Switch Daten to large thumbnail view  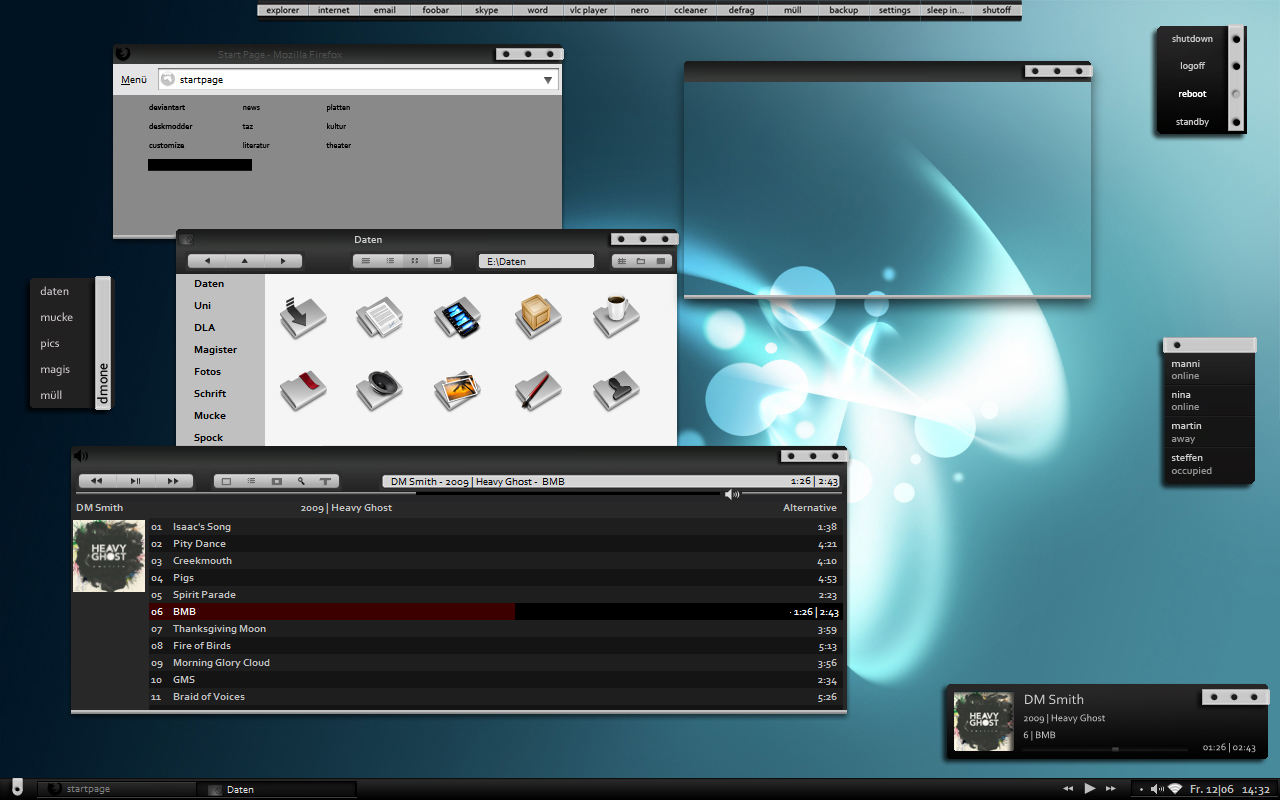click(x=438, y=261)
